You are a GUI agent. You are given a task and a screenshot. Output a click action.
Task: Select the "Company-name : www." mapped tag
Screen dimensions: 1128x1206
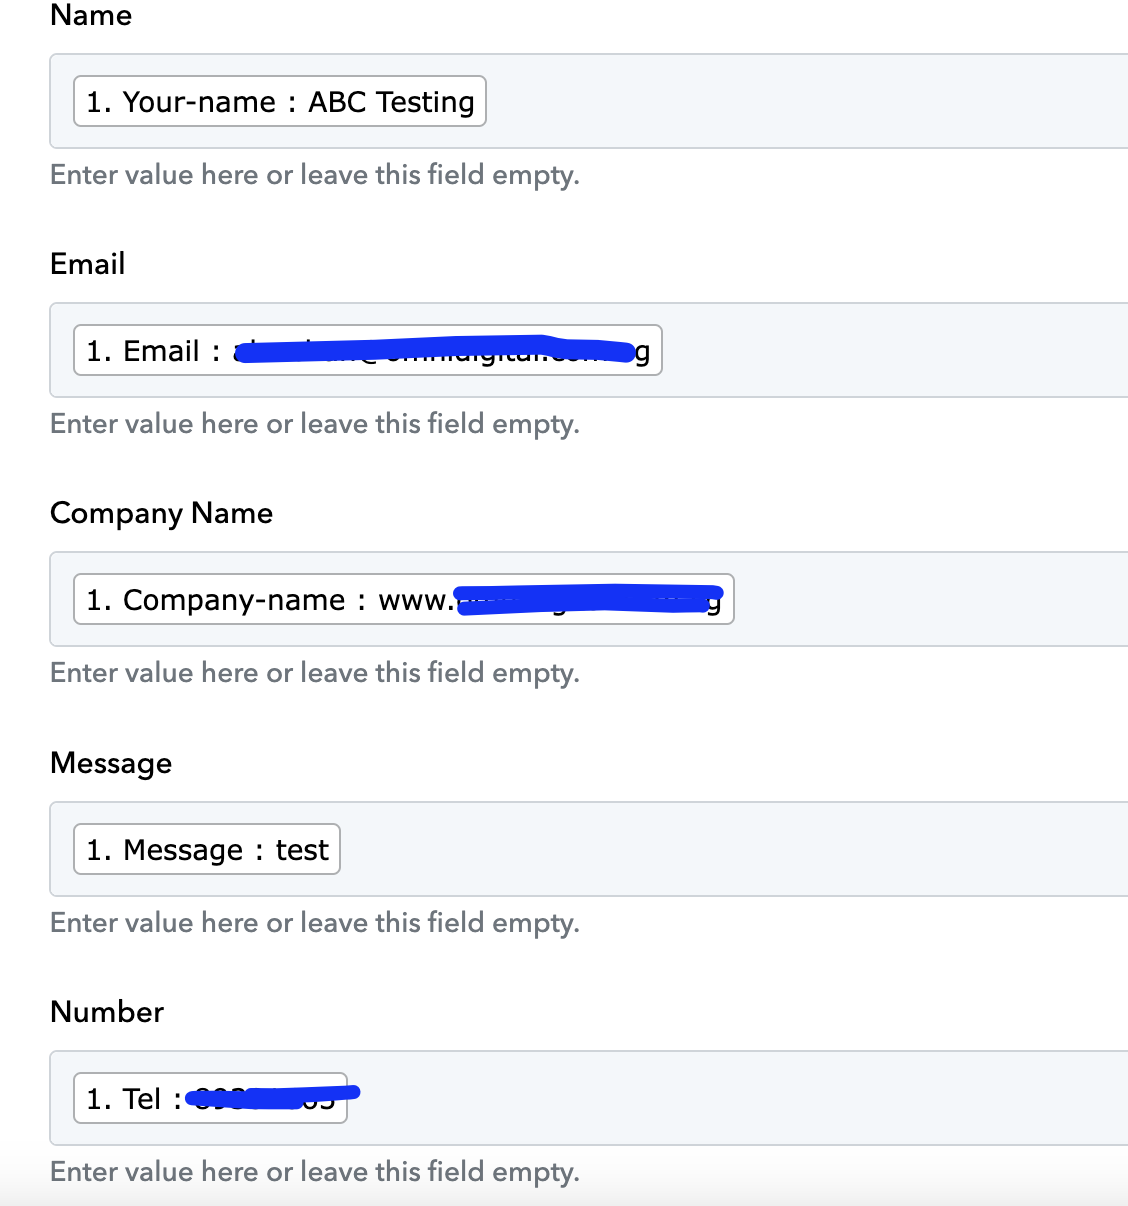tap(404, 599)
